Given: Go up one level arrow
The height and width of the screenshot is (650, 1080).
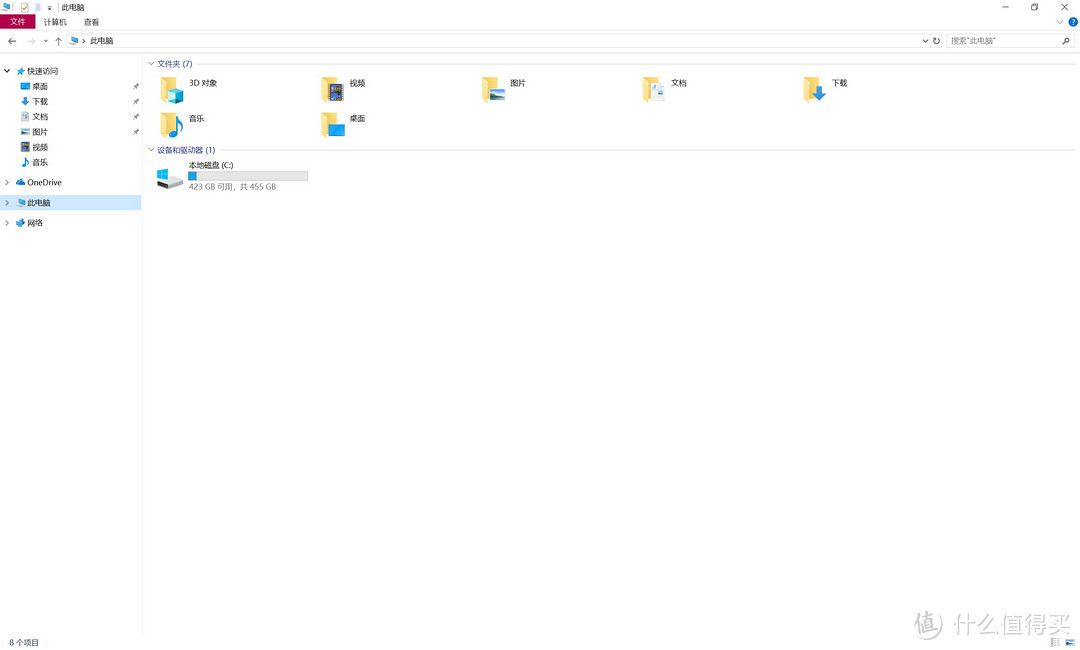Looking at the screenshot, I should coord(59,41).
